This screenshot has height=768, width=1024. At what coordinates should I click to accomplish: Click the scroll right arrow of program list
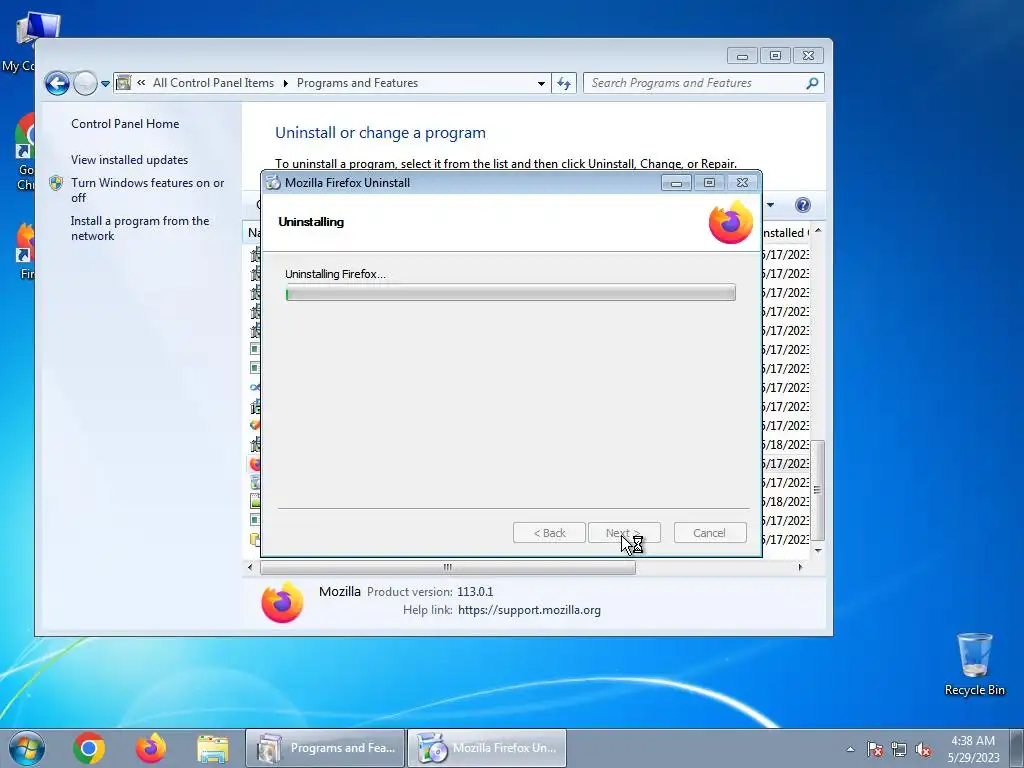pos(800,567)
